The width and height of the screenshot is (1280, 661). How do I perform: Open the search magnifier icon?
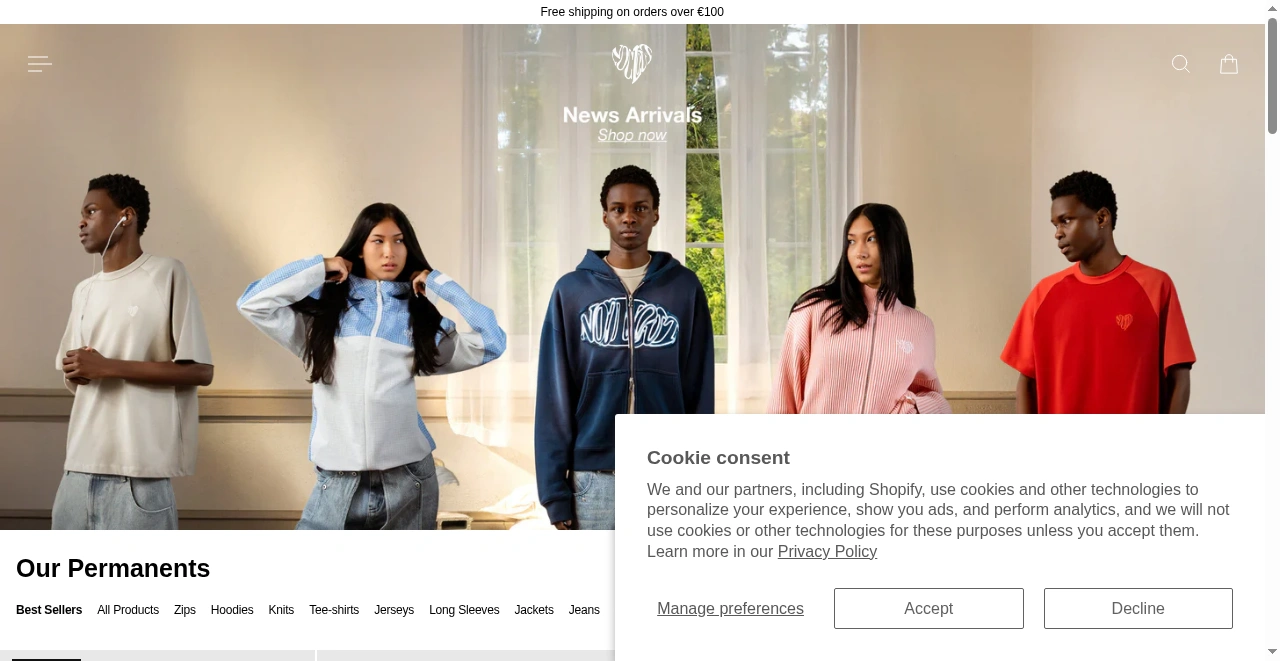click(x=1181, y=64)
